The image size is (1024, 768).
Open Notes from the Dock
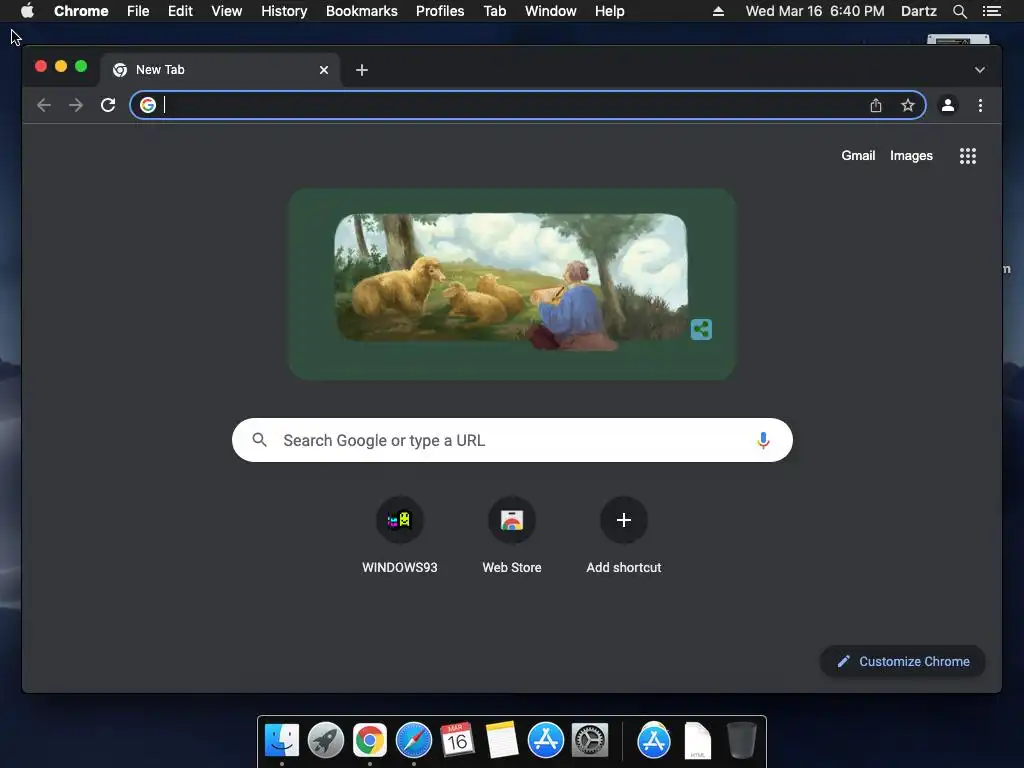pos(502,740)
